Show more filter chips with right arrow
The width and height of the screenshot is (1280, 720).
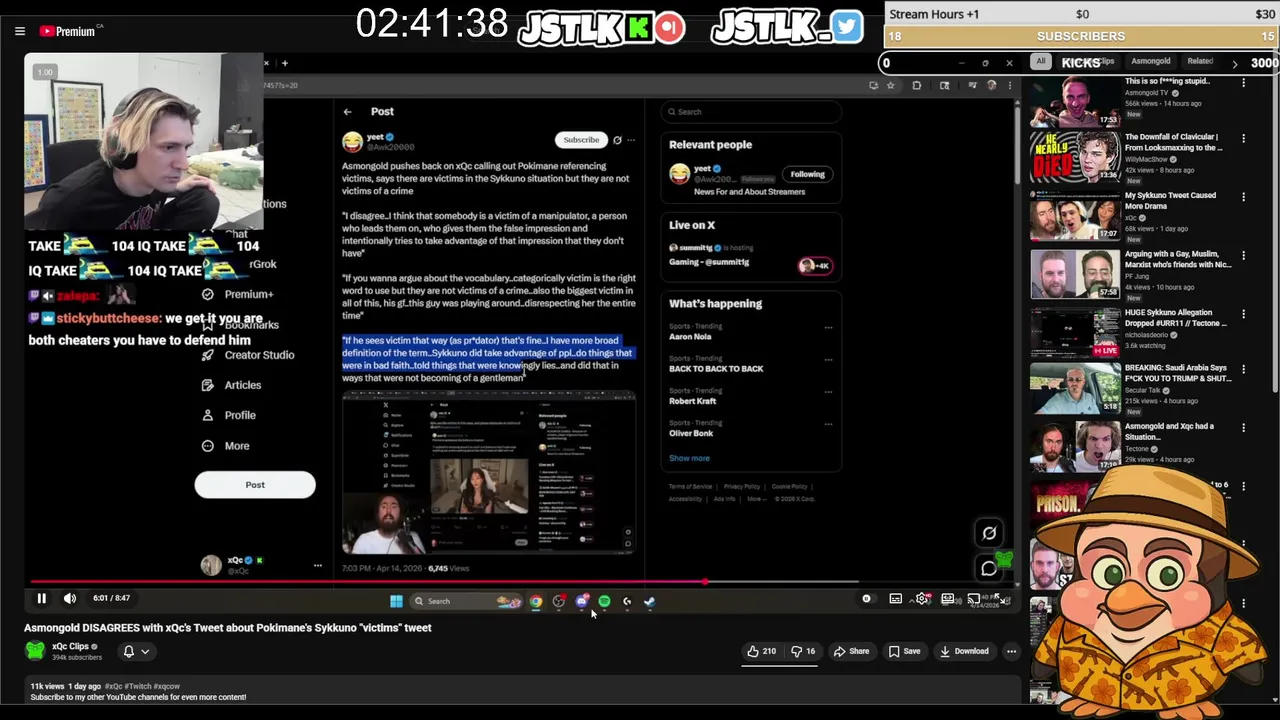pos(1234,62)
